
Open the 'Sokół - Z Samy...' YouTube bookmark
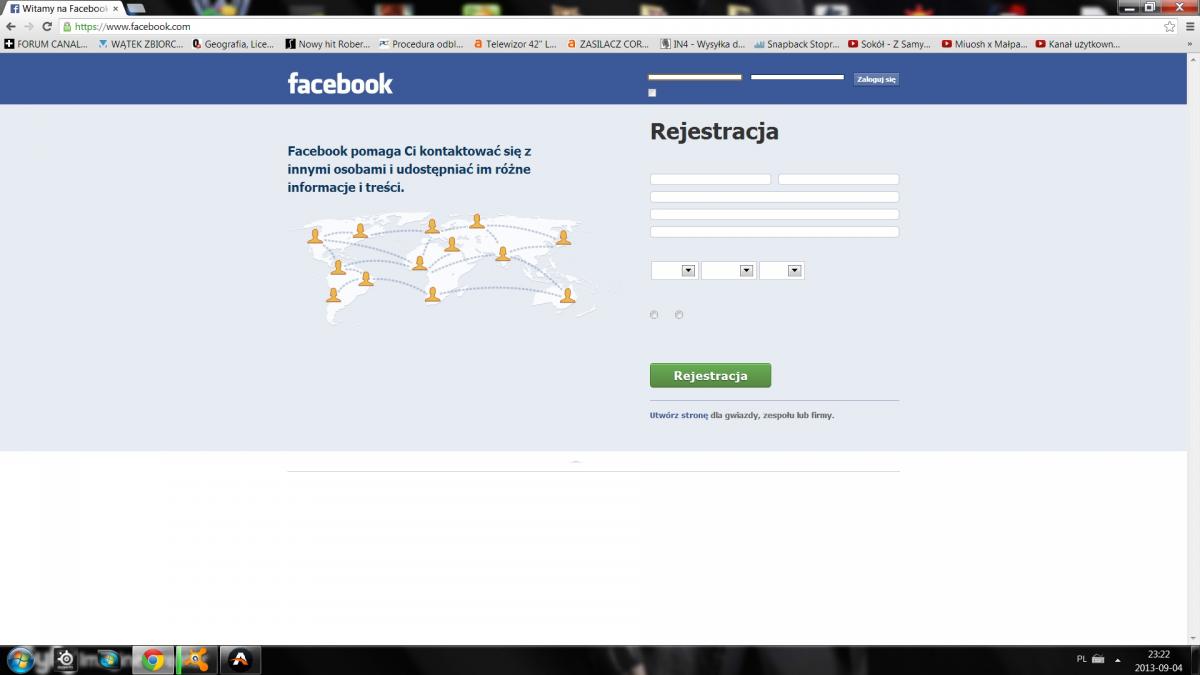coord(889,44)
